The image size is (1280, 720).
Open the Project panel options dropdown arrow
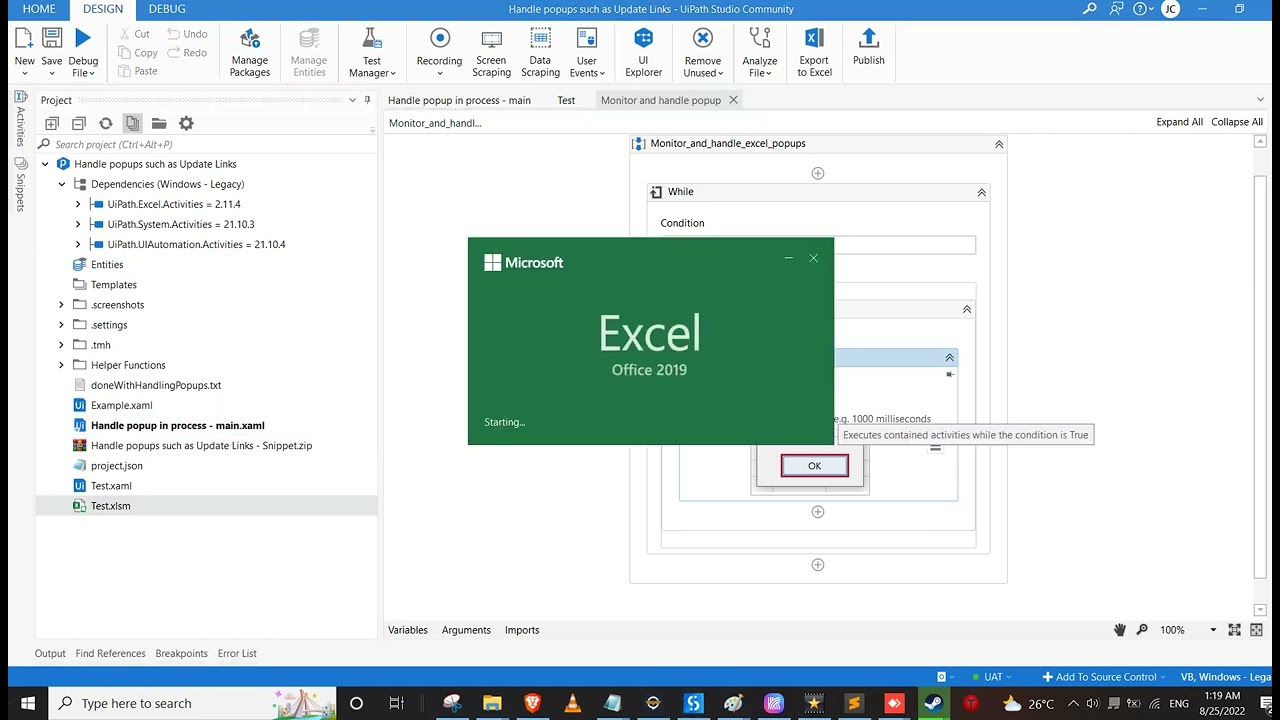(x=352, y=100)
